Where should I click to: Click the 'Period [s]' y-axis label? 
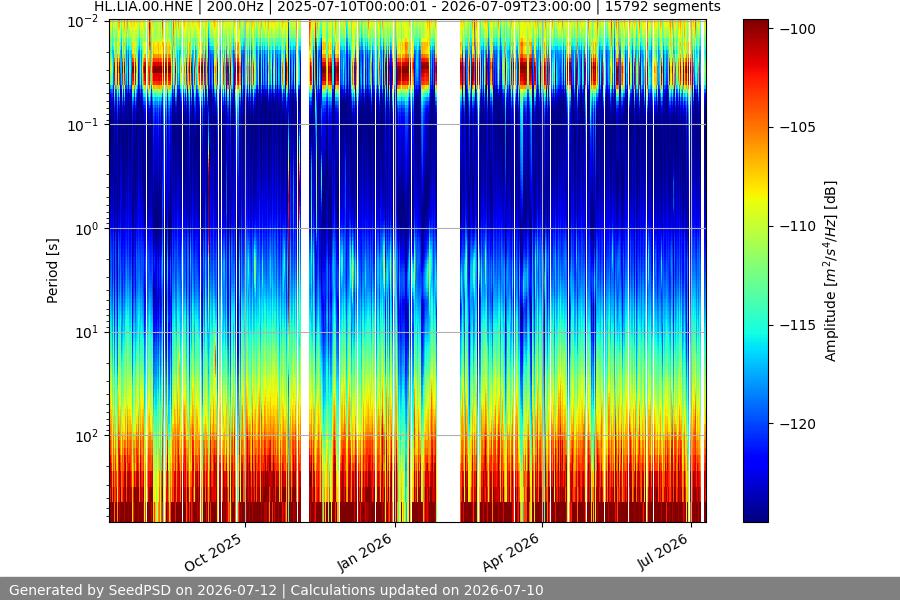point(52,271)
